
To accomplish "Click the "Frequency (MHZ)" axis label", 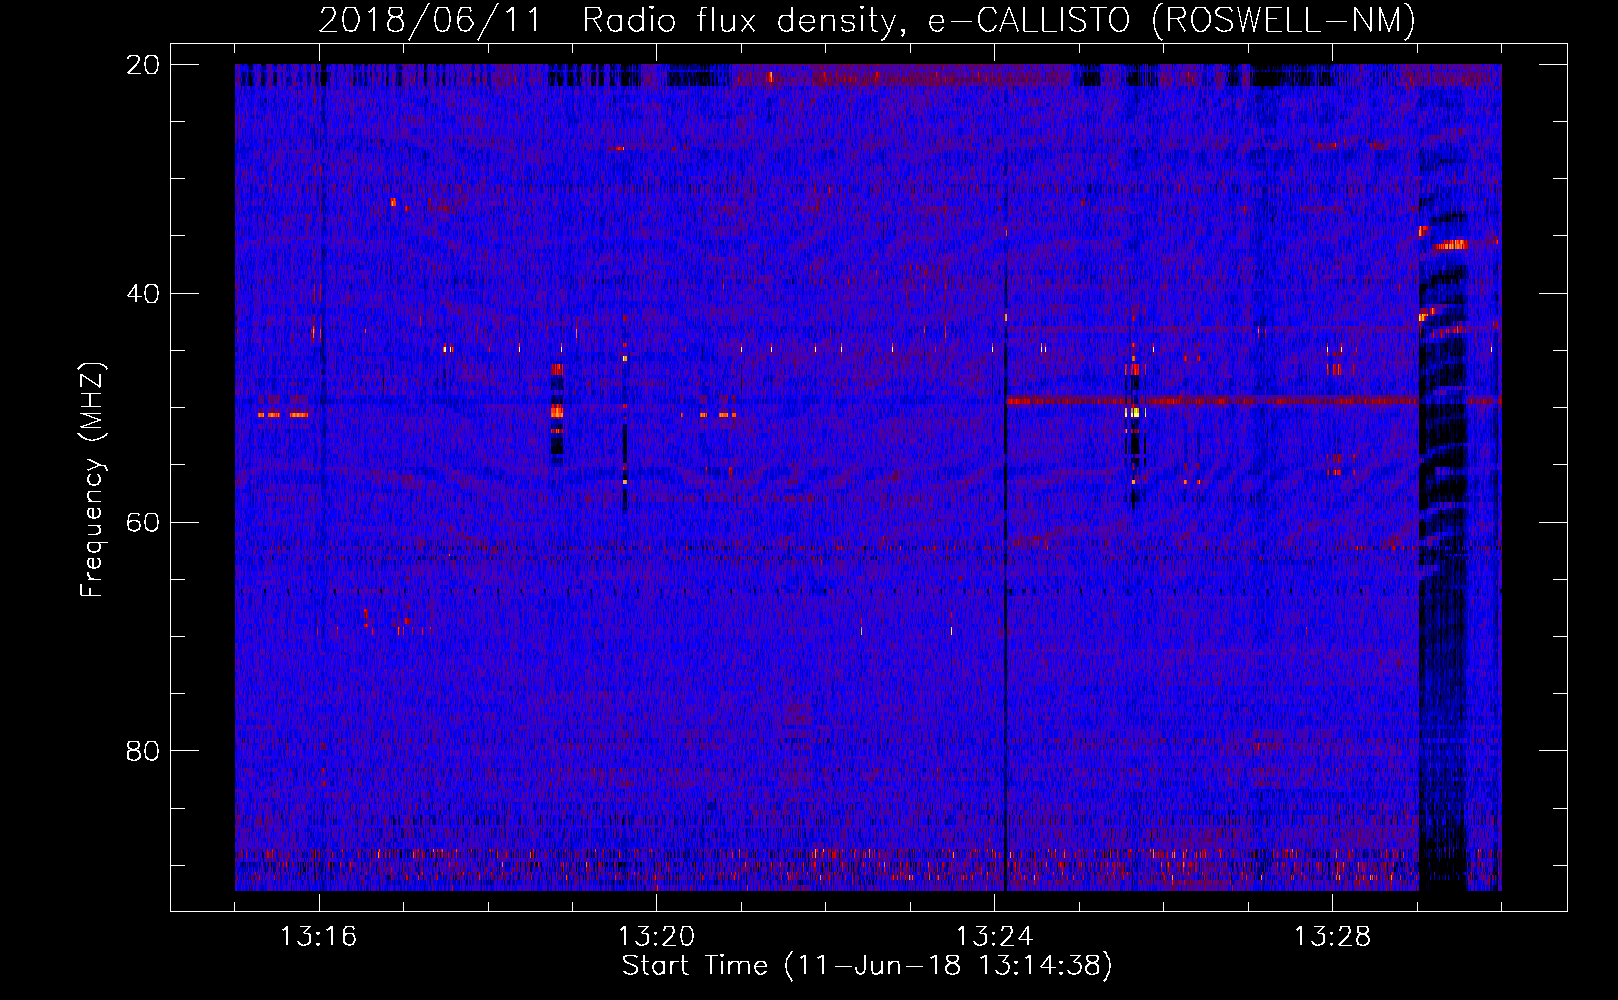I will pos(92,480).
